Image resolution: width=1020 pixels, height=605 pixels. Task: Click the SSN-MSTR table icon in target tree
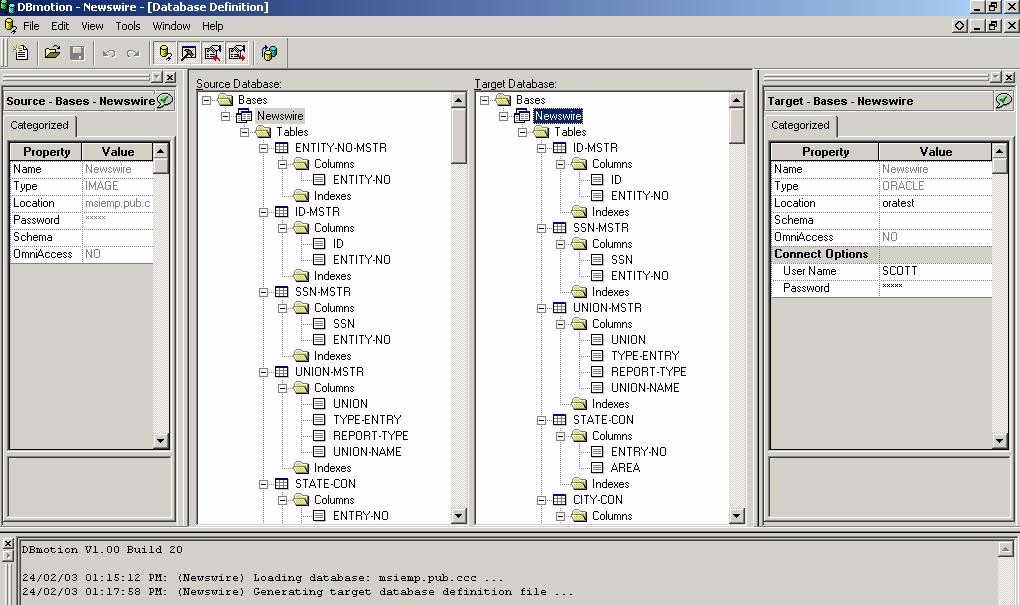click(559, 228)
